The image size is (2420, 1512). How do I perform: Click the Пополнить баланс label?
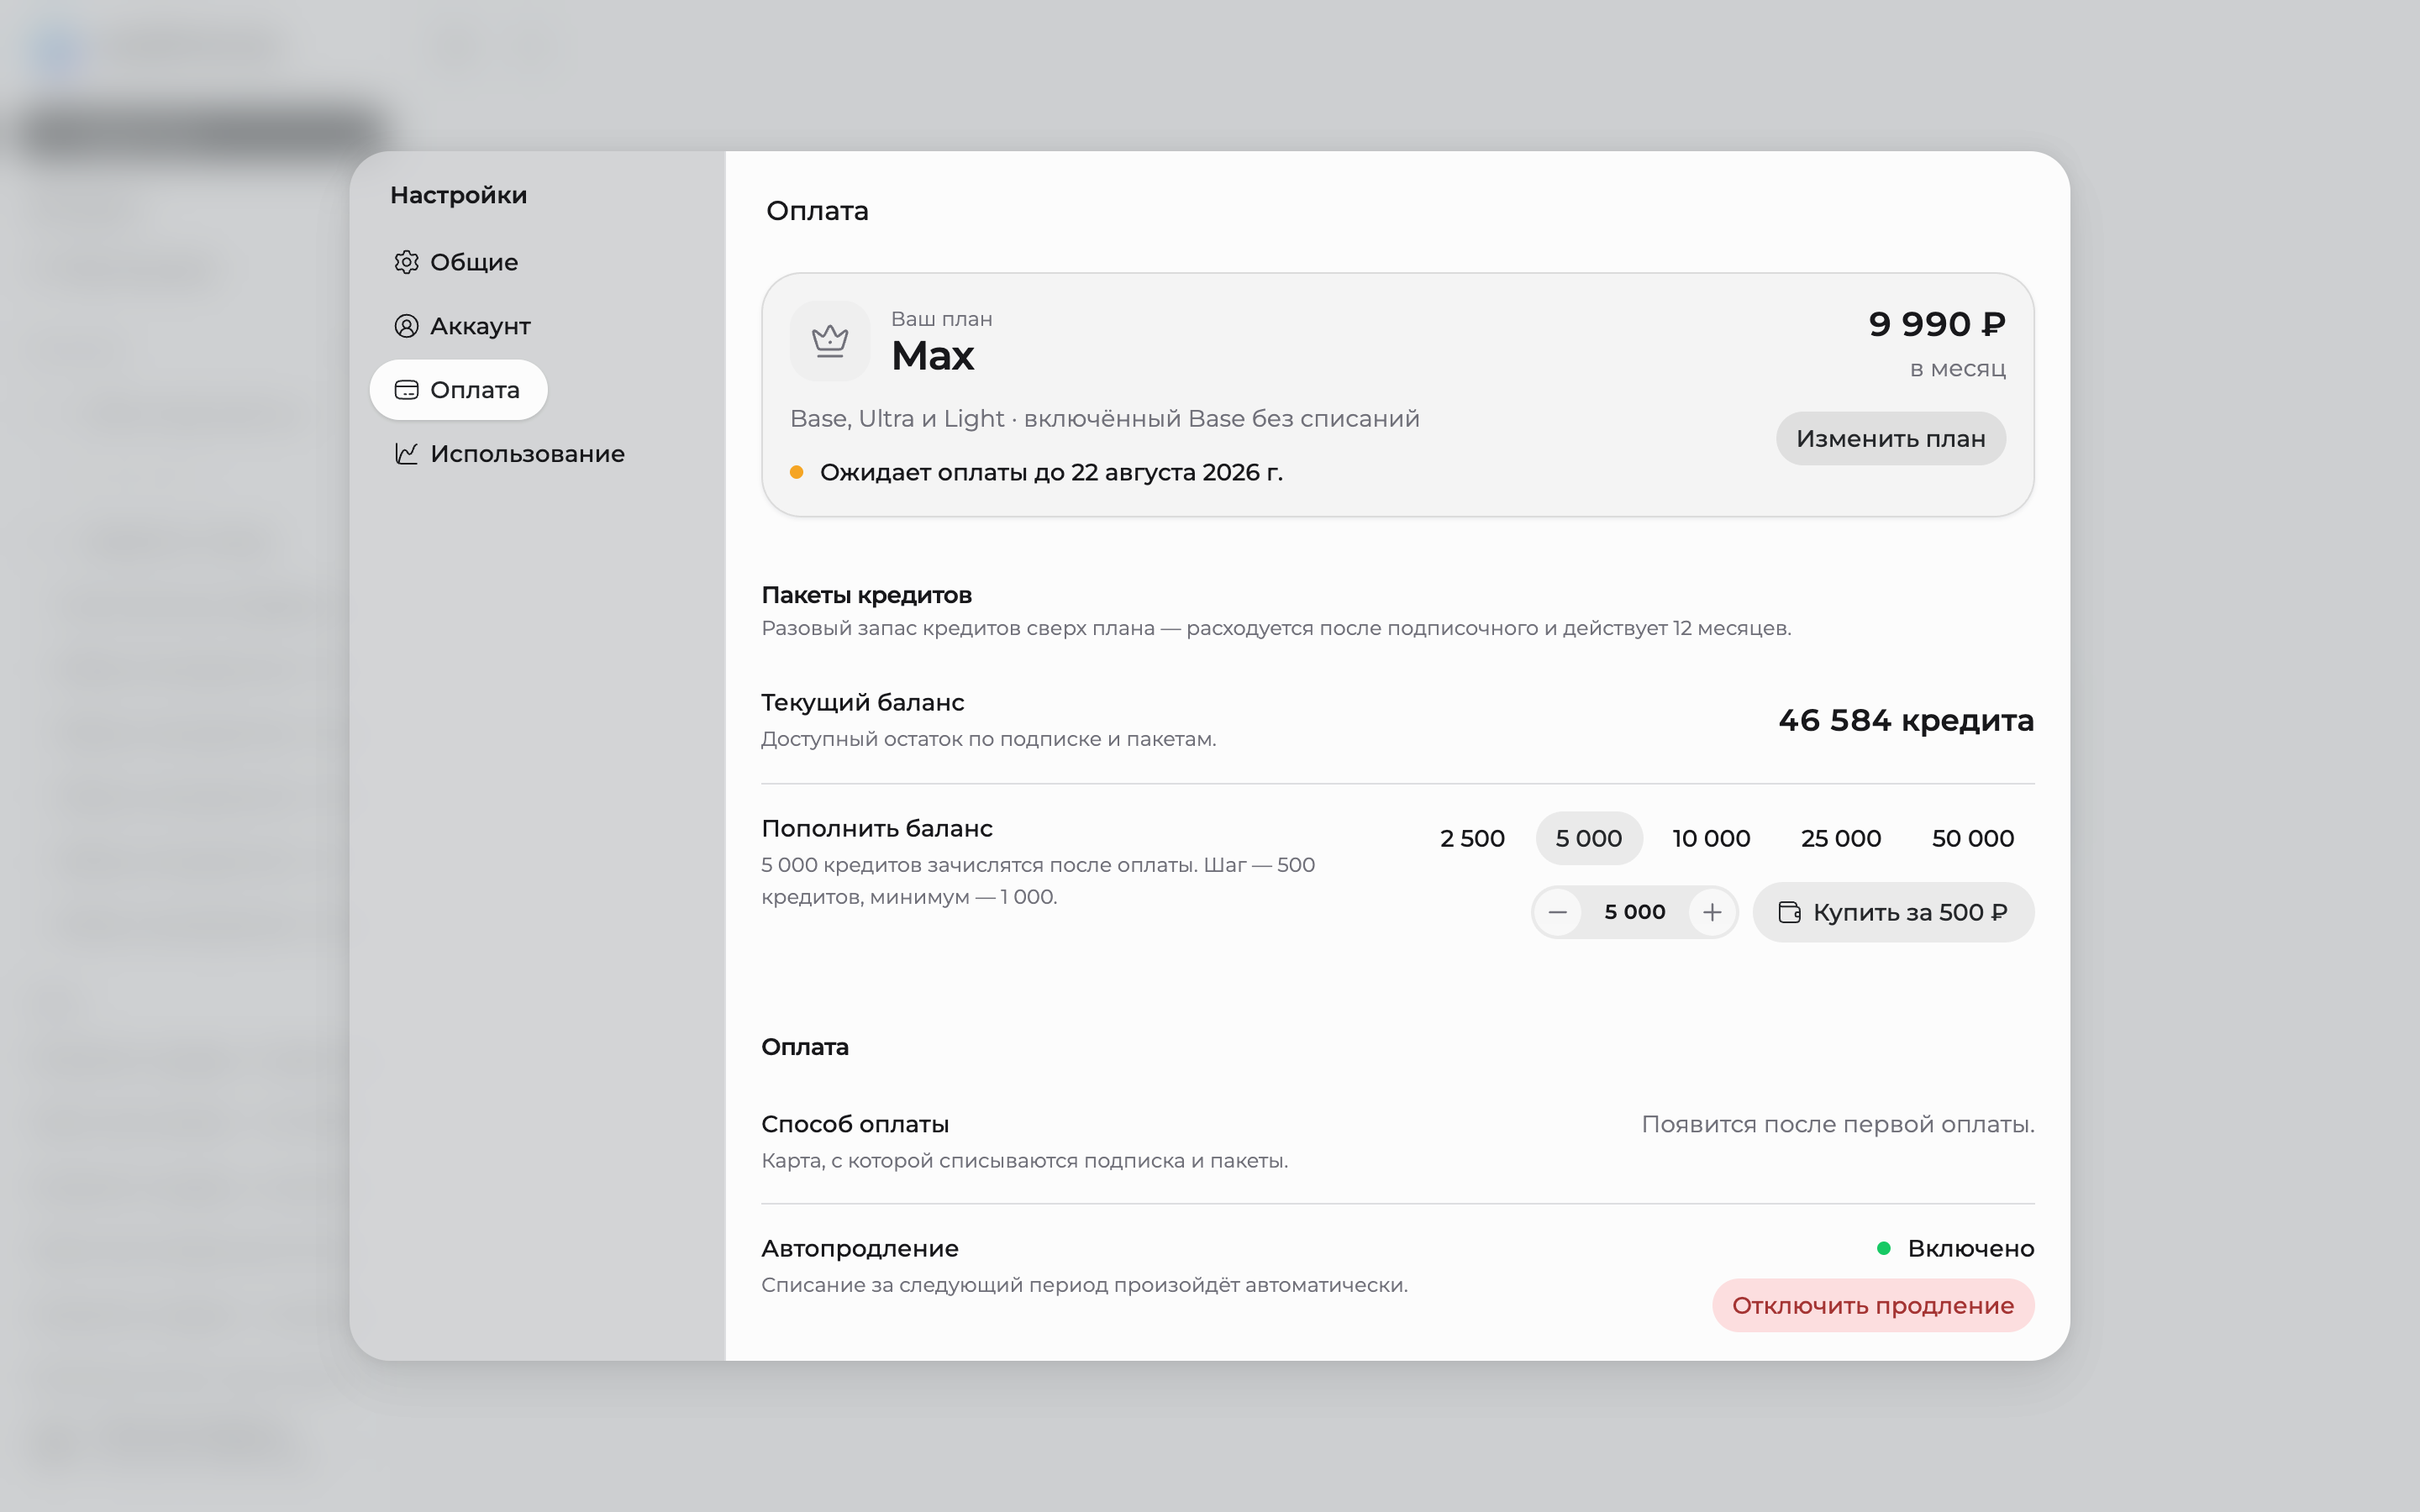[876, 828]
